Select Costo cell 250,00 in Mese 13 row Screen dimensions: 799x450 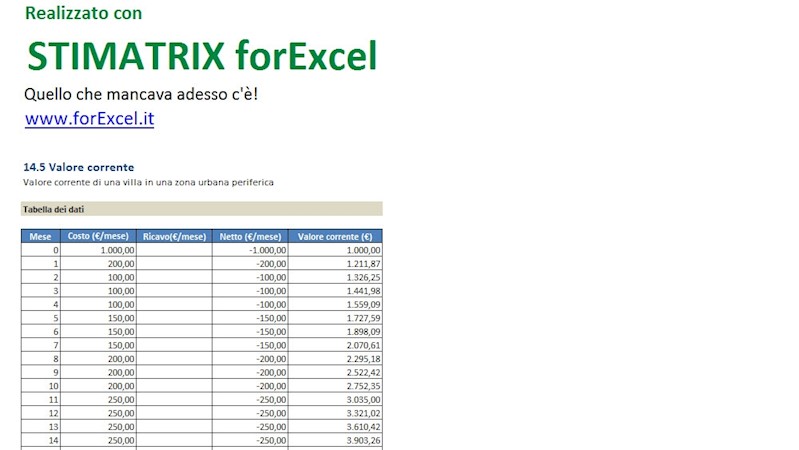98,427
